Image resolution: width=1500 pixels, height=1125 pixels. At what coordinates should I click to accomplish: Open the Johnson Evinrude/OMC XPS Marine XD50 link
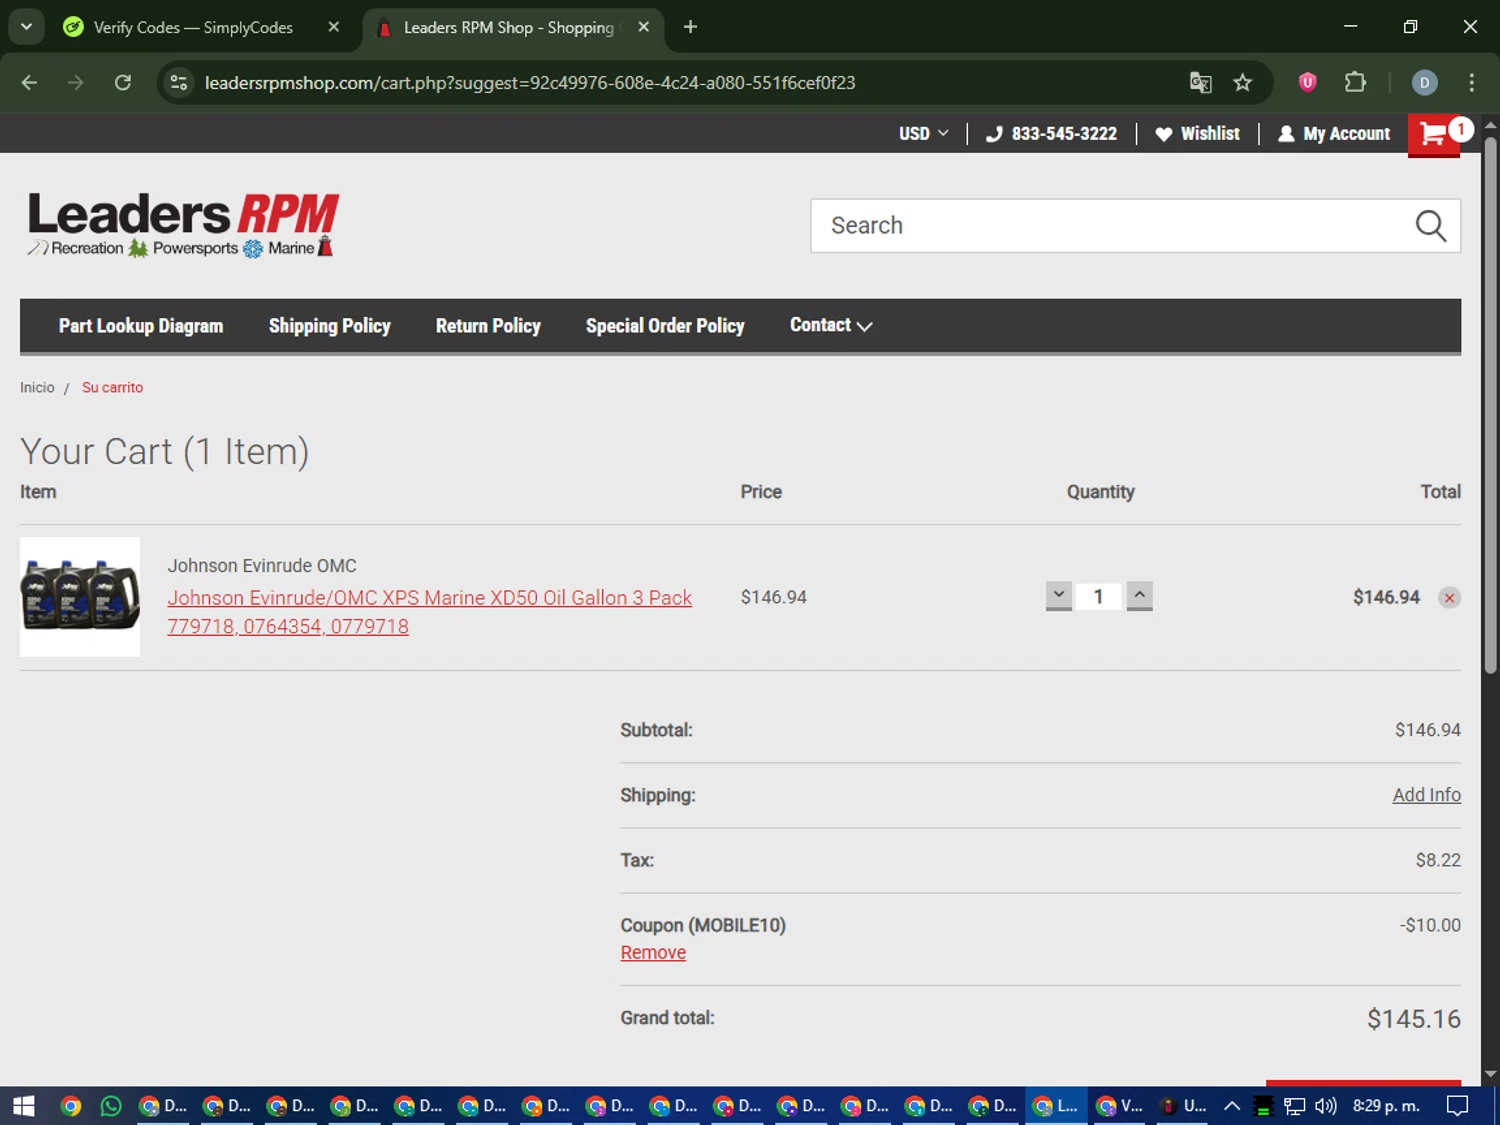coord(429,611)
